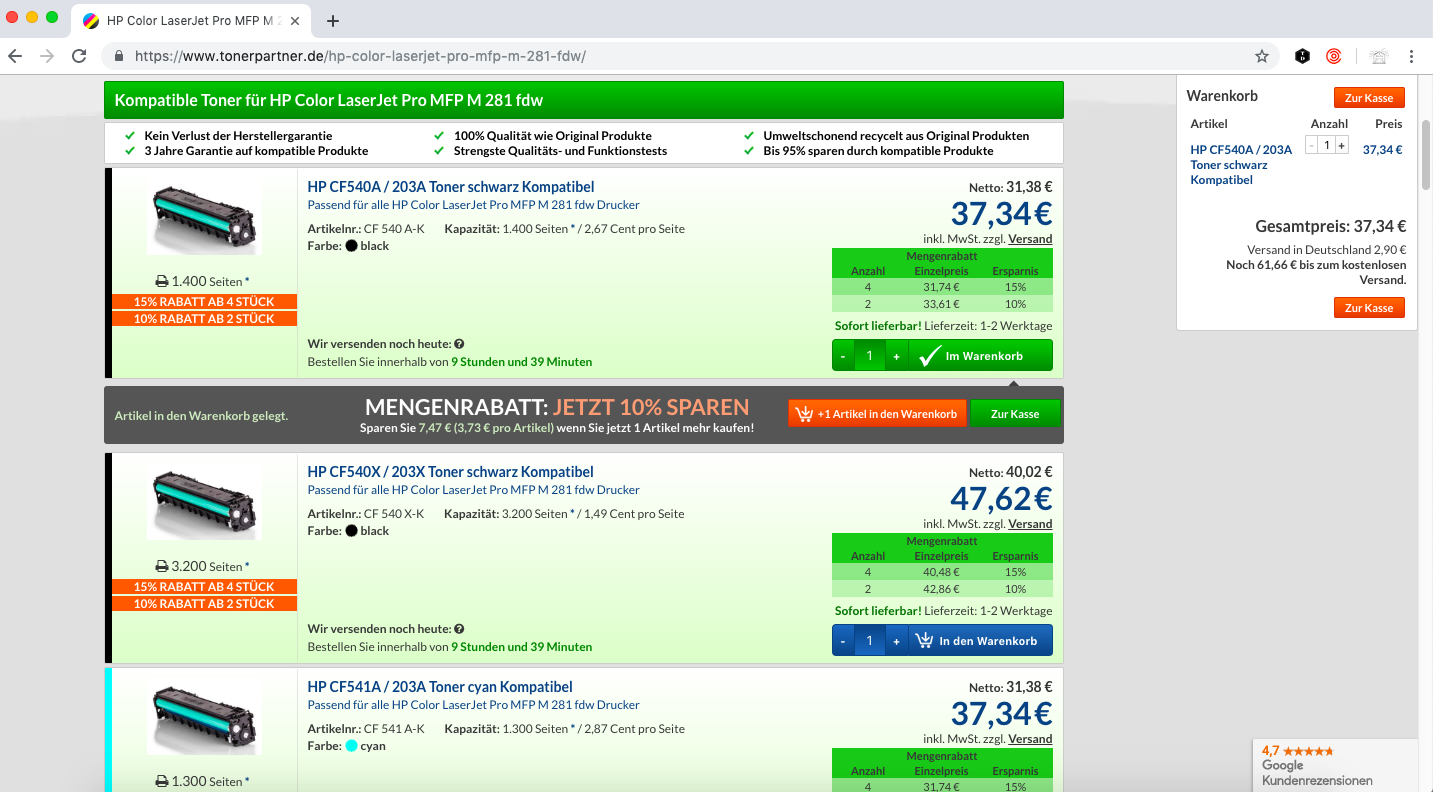The width and height of the screenshot is (1433, 792).
Task: Increase CF540X quantity with plus button
Action: [x=896, y=641]
